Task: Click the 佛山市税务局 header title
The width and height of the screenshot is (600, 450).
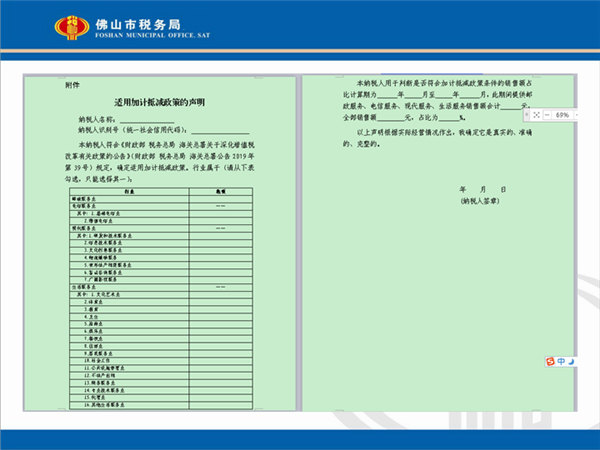Action: coord(138,24)
